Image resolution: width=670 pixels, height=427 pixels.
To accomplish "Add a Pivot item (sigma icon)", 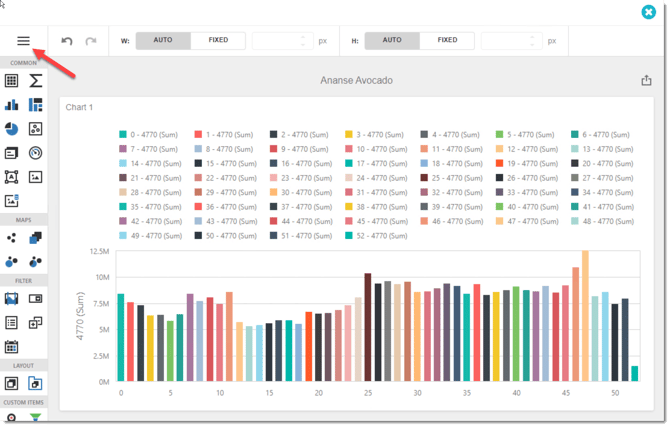I will [35, 80].
